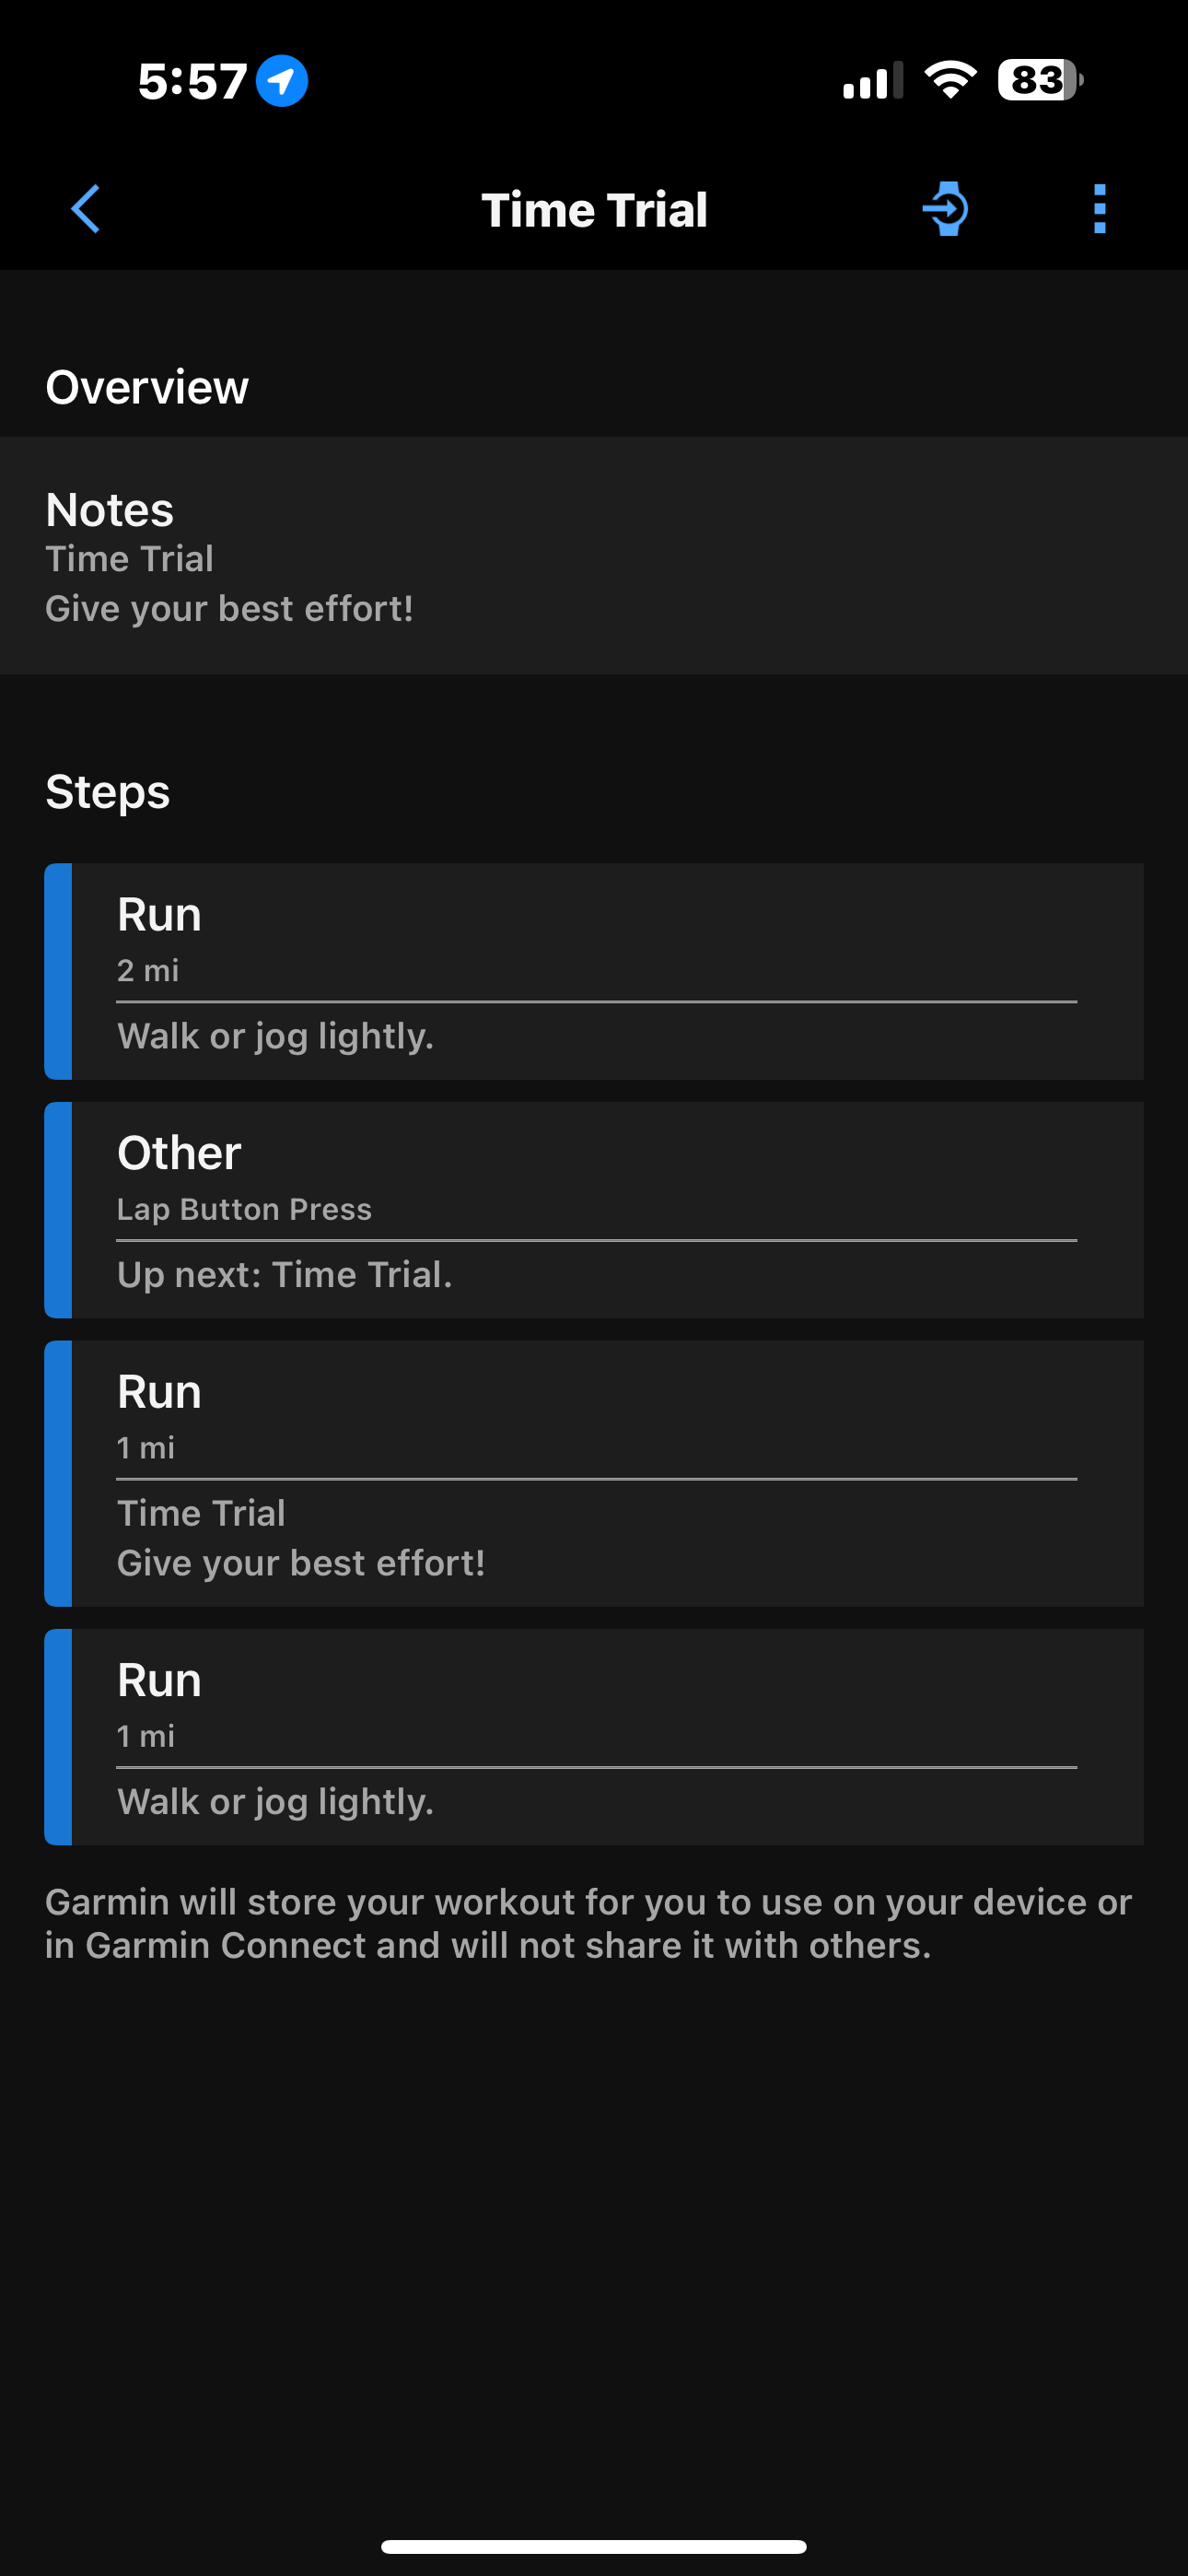Select the Other Lap Button Press step
Image resolution: width=1188 pixels, height=2576 pixels.
594,1209
